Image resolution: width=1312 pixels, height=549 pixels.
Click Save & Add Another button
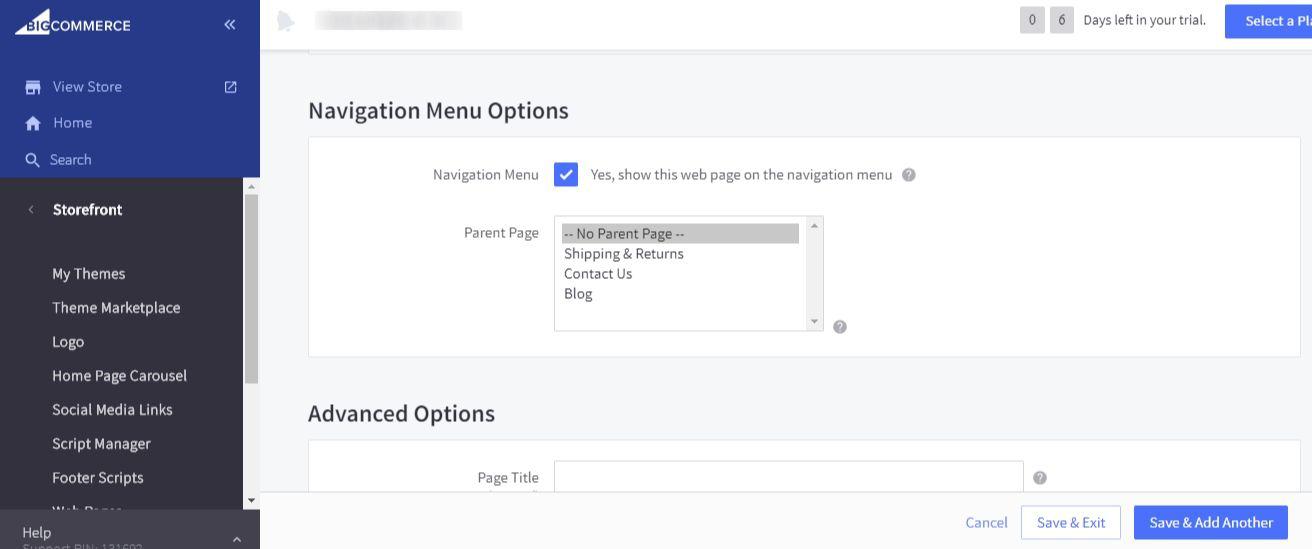(x=1210, y=523)
